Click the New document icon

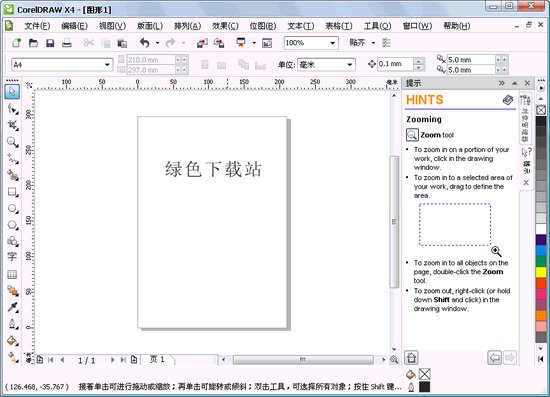(x=16, y=43)
